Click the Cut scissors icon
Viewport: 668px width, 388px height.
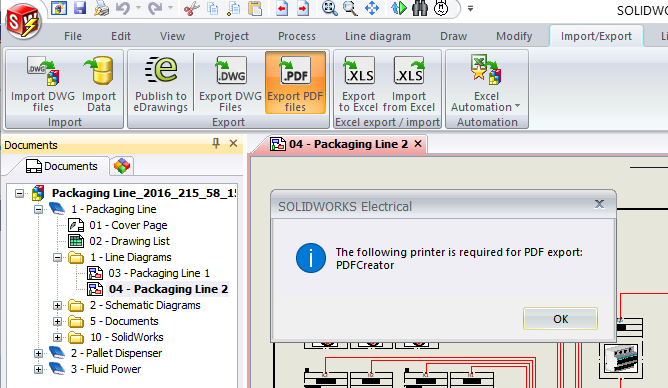tap(192, 9)
